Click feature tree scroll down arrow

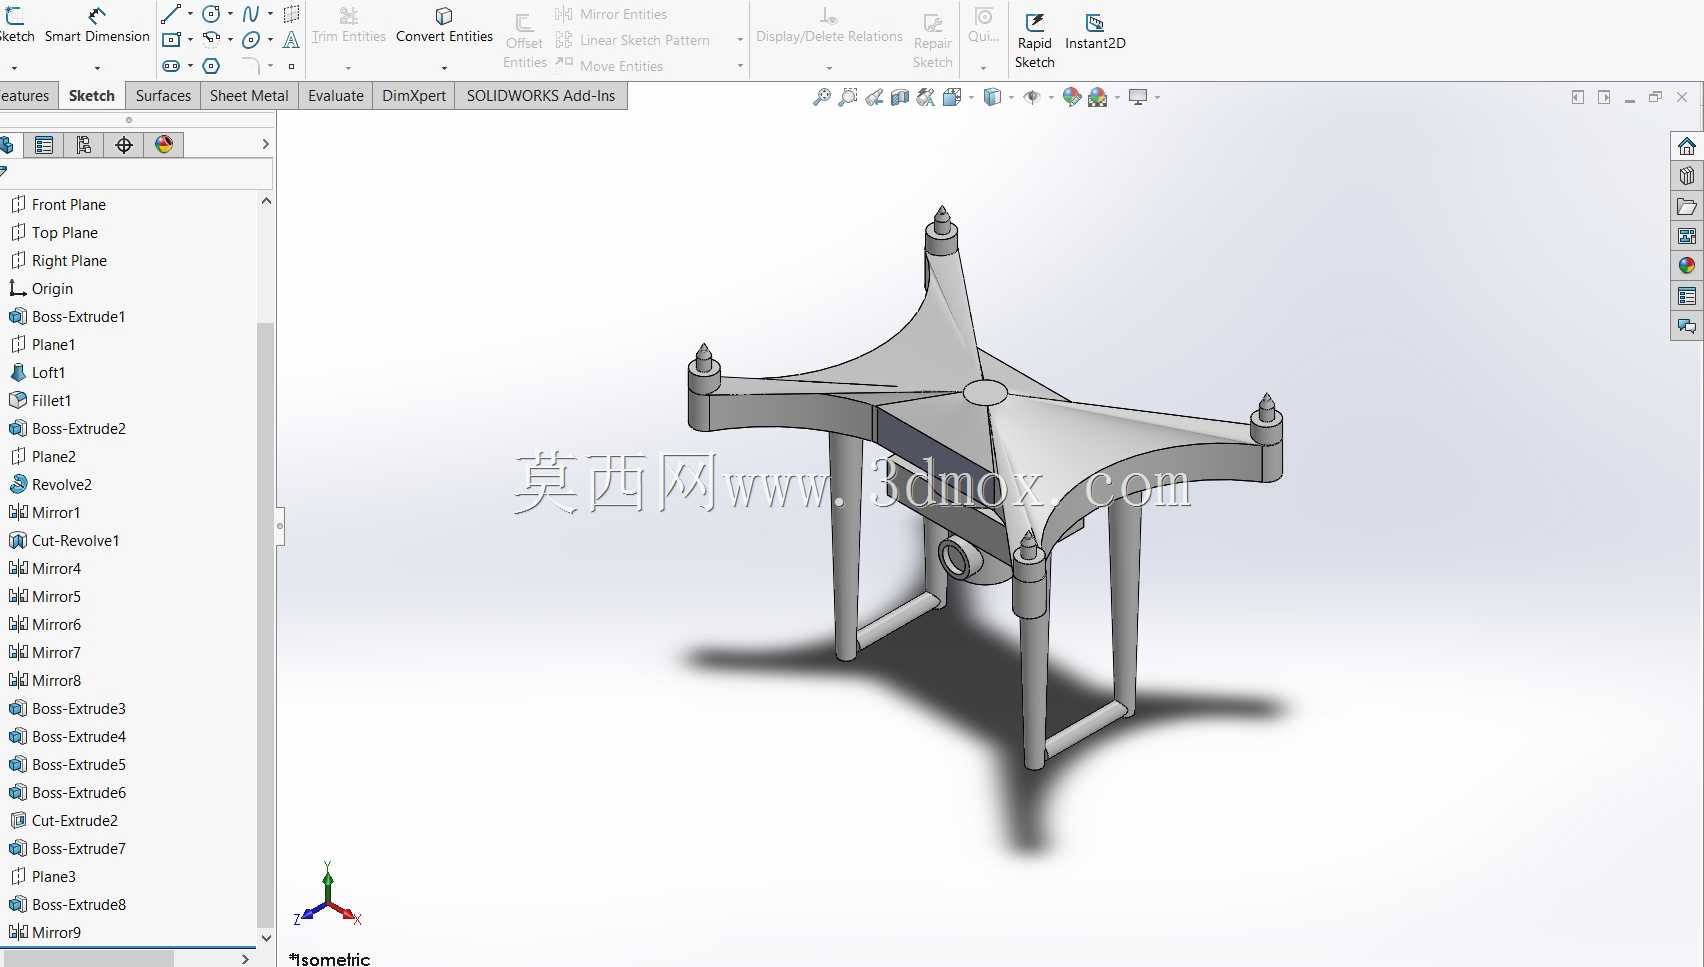pos(266,938)
